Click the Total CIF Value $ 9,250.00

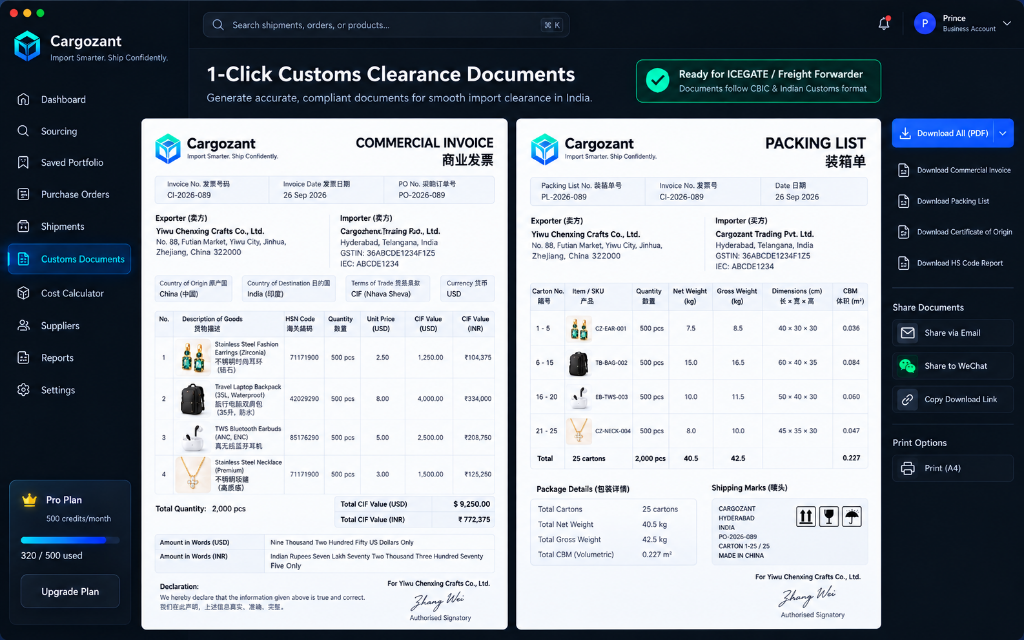472,504
